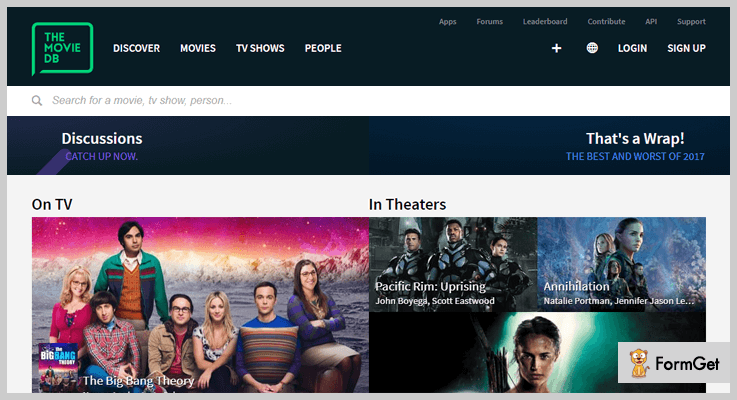Open the Discussions banner
Screen dimensions: 737x400
pos(188,146)
